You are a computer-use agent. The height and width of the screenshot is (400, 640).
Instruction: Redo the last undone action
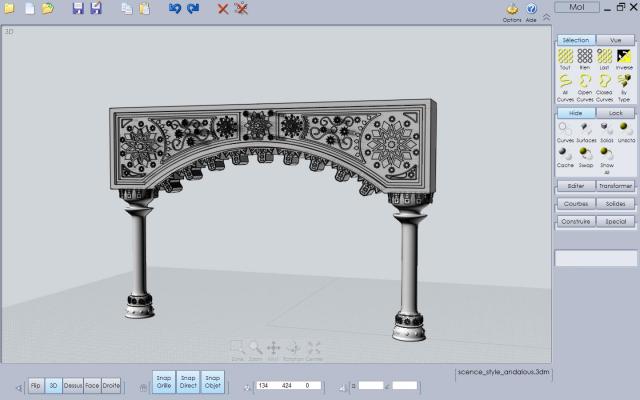[193, 8]
